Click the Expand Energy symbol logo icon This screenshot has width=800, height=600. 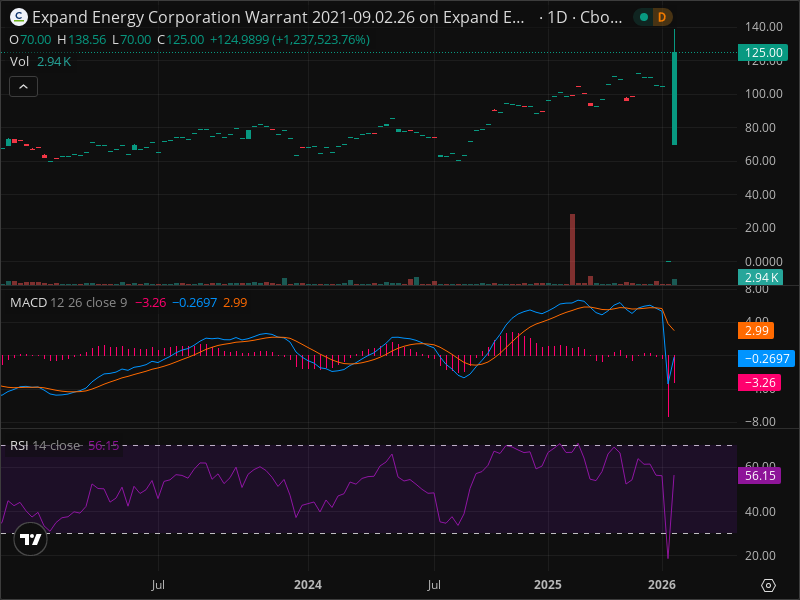pyautogui.click(x=19, y=17)
